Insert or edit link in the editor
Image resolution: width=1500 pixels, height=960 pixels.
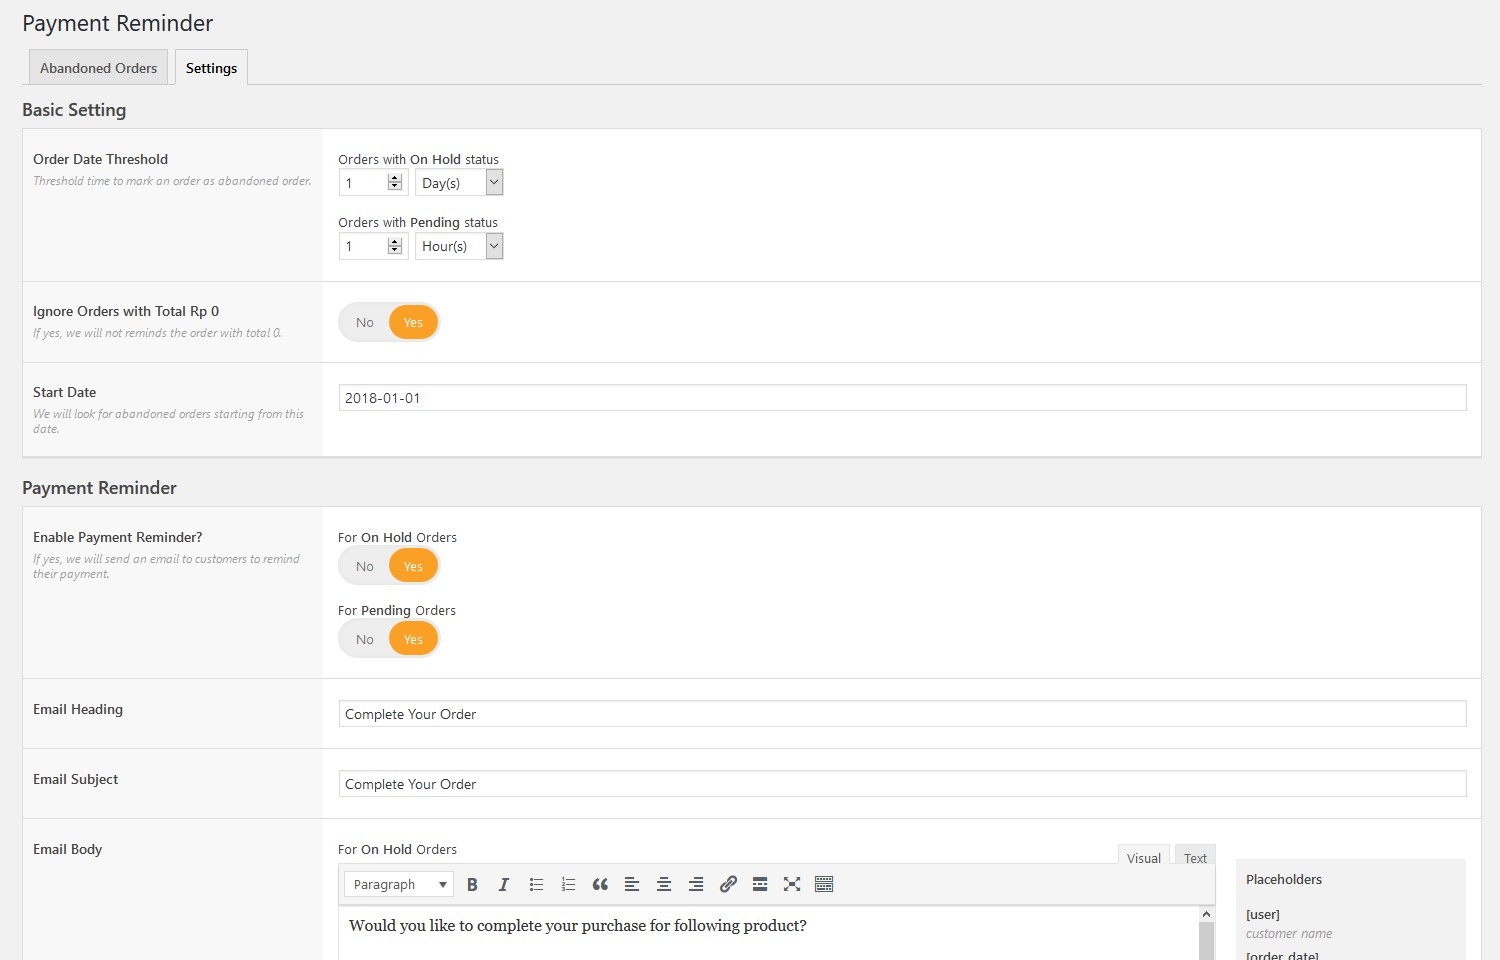click(x=728, y=884)
